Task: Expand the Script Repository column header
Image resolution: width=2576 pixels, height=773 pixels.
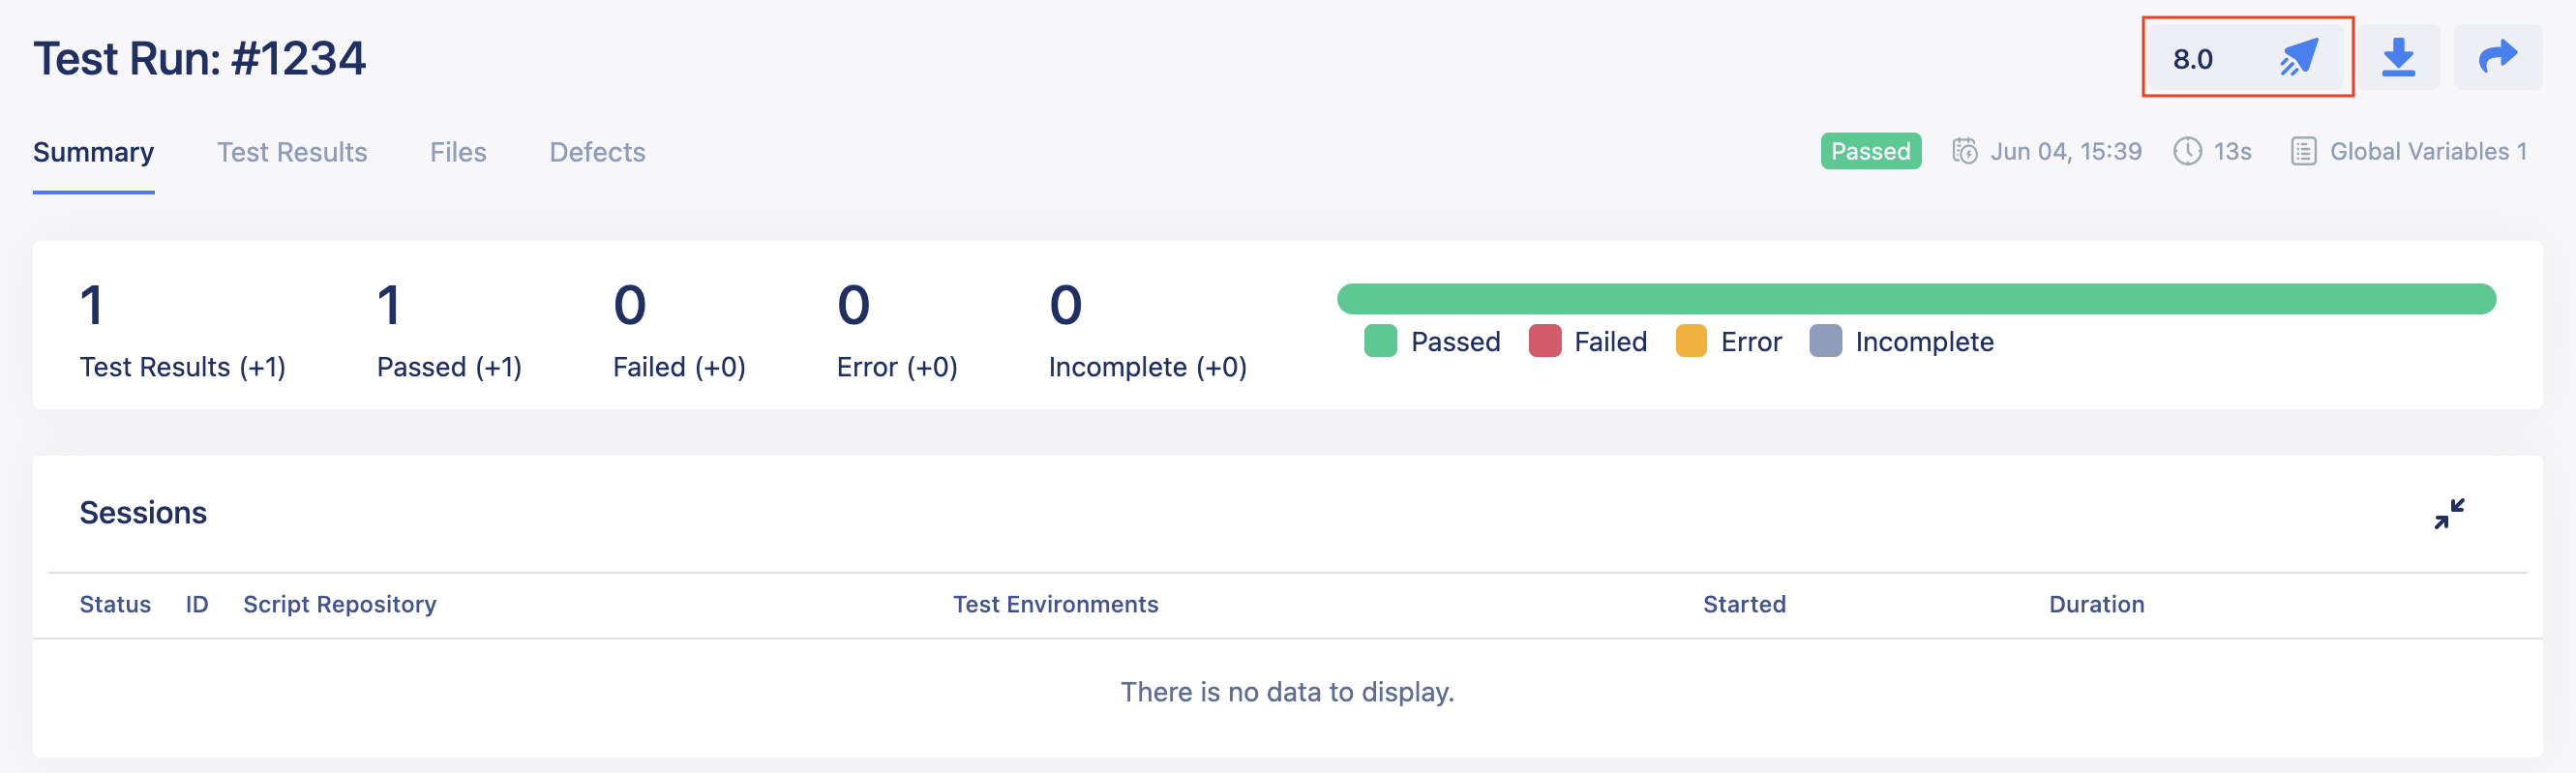Action: [340, 604]
